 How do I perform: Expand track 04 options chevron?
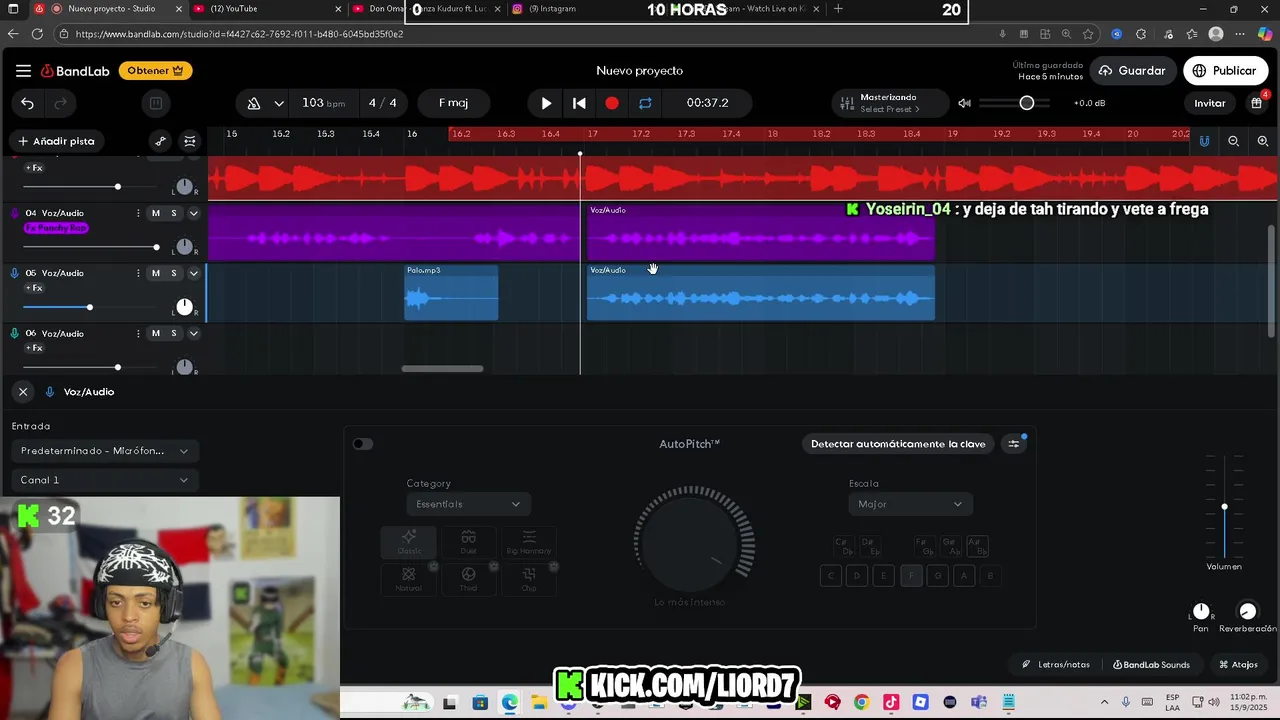pyautogui.click(x=193, y=213)
